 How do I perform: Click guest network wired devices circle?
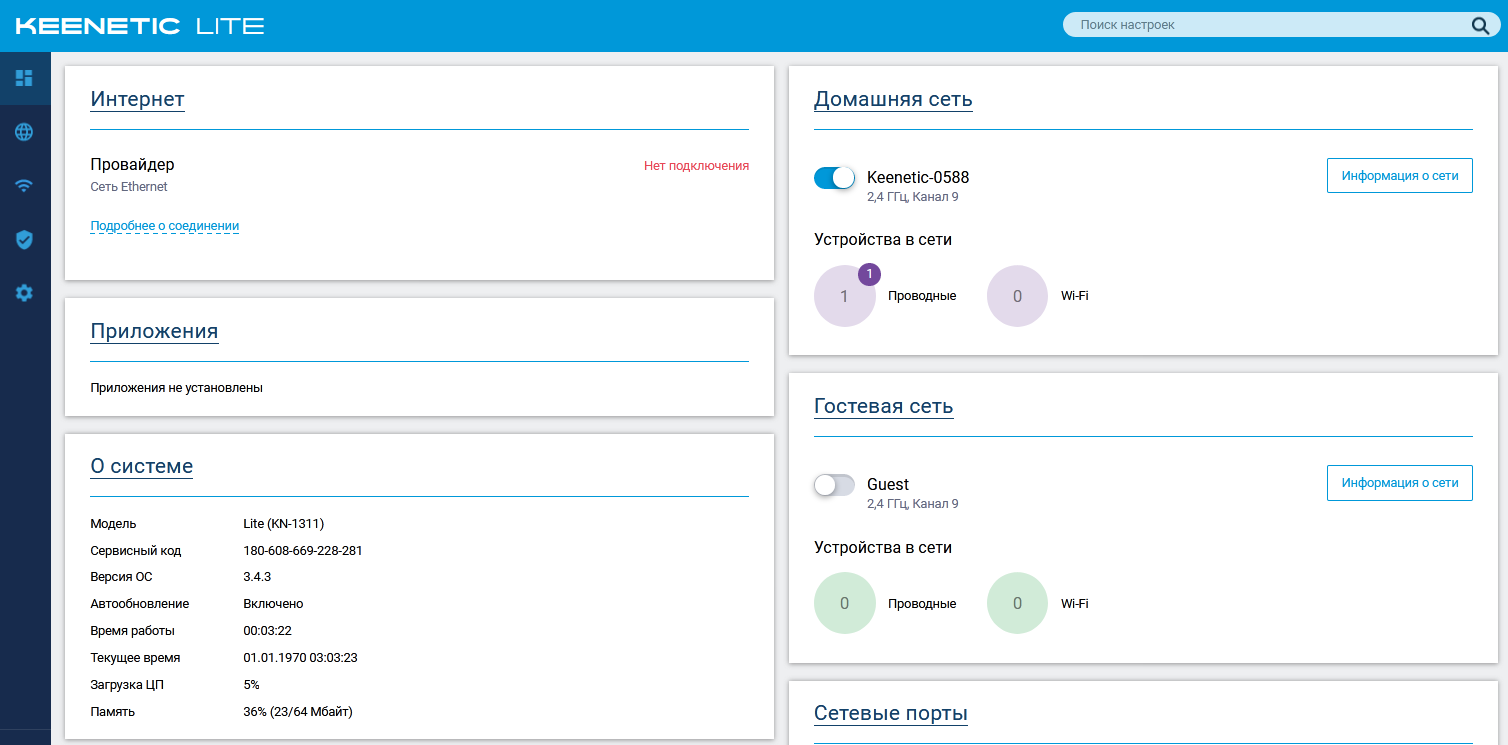tap(845, 603)
